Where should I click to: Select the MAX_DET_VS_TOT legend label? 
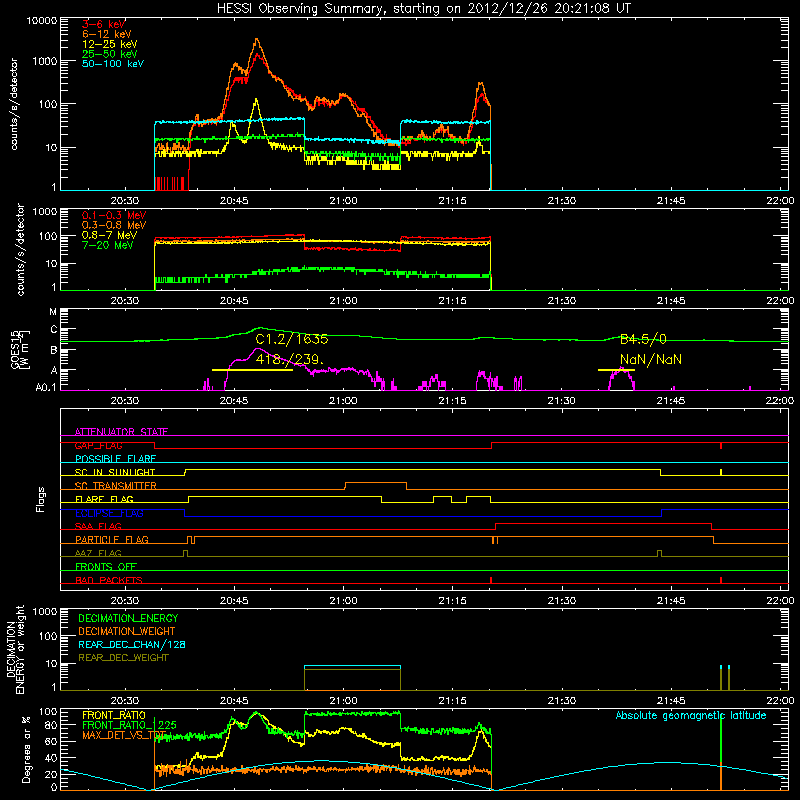point(125,735)
